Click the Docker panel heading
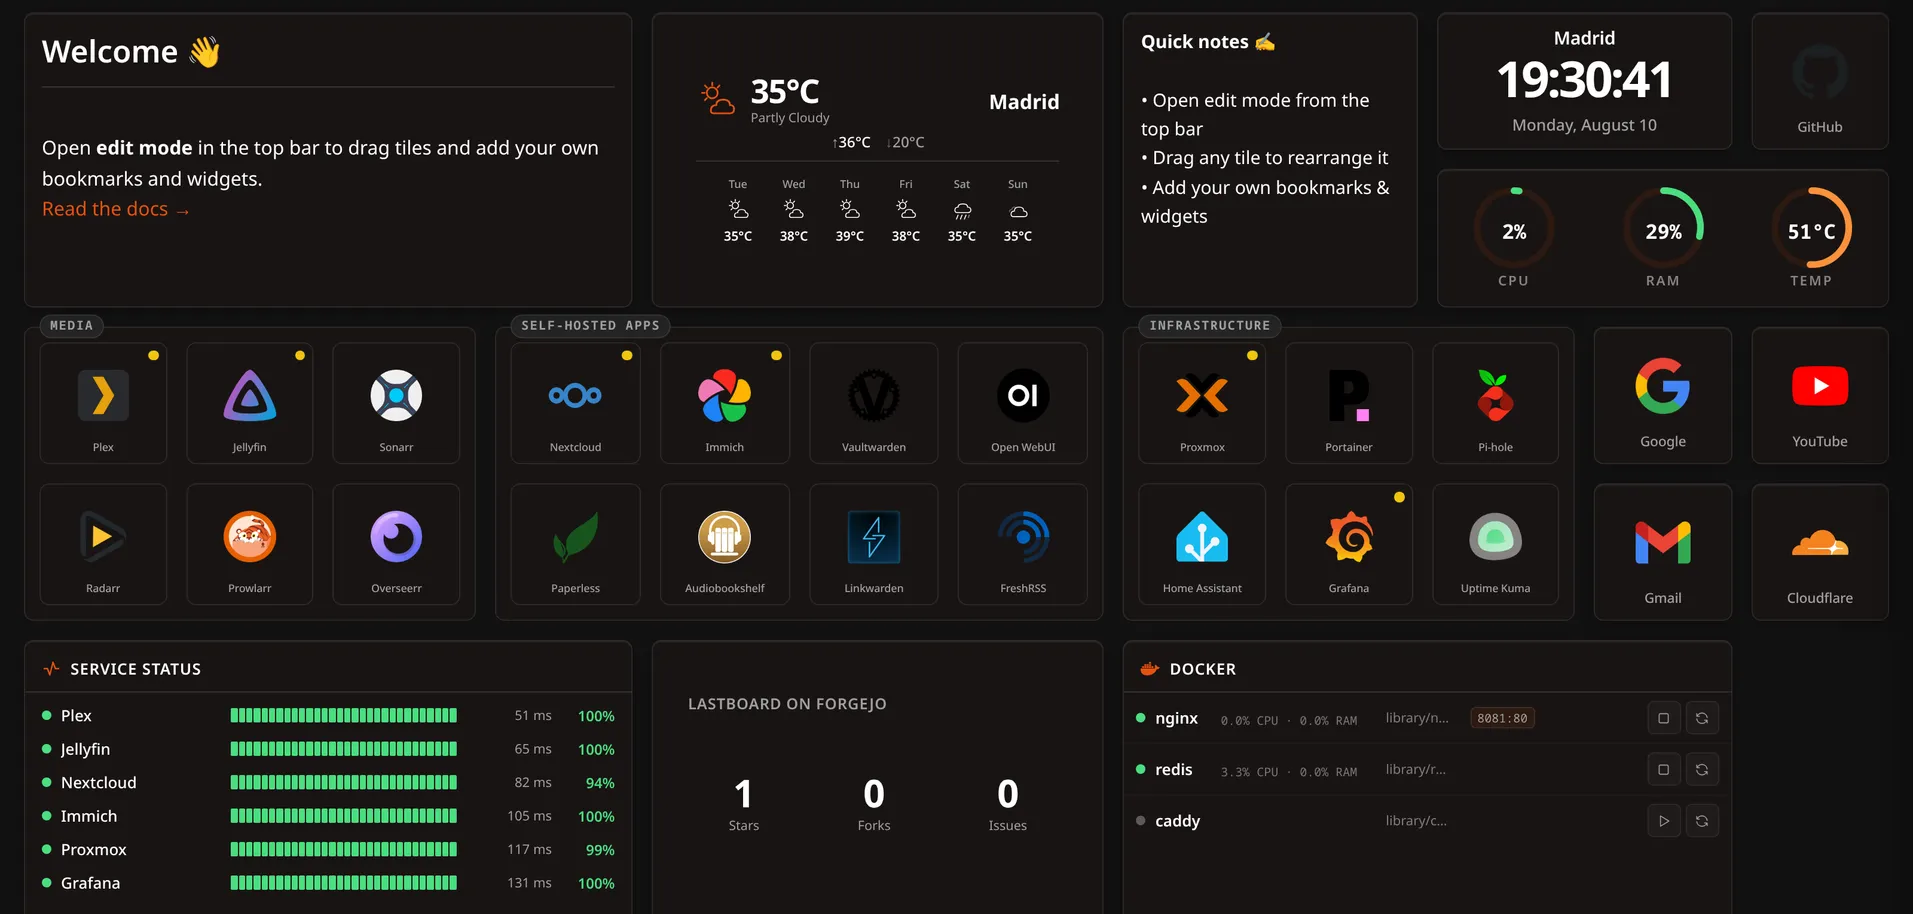The width and height of the screenshot is (1913, 914). click(1203, 669)
